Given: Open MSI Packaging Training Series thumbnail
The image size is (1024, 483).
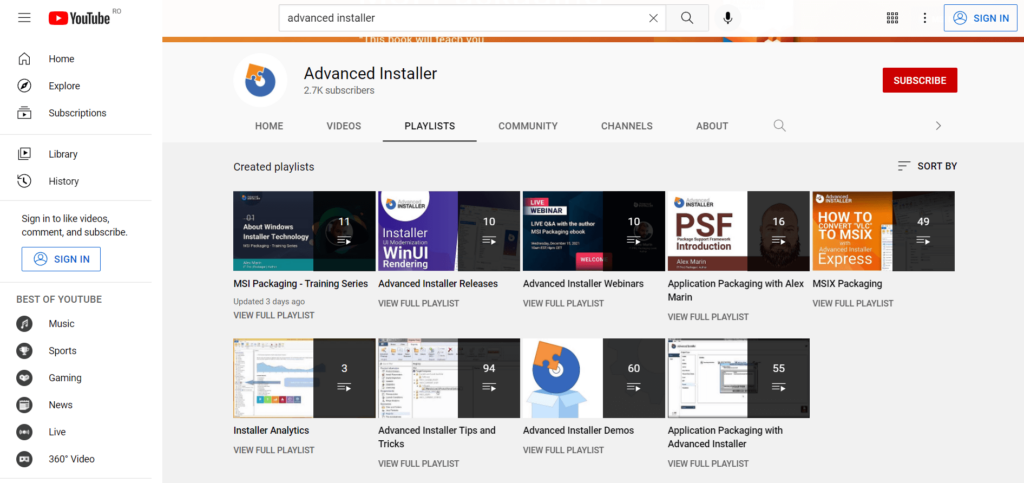Looking at the screenshot, I should click(304, 231).
